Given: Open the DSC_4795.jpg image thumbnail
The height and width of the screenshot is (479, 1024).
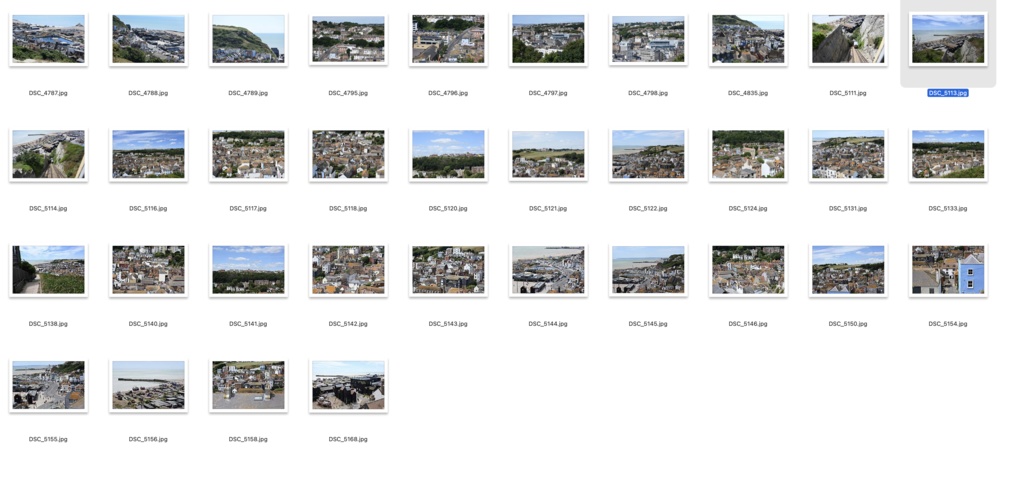Looking at the screenshot, I should coord(348,39).
